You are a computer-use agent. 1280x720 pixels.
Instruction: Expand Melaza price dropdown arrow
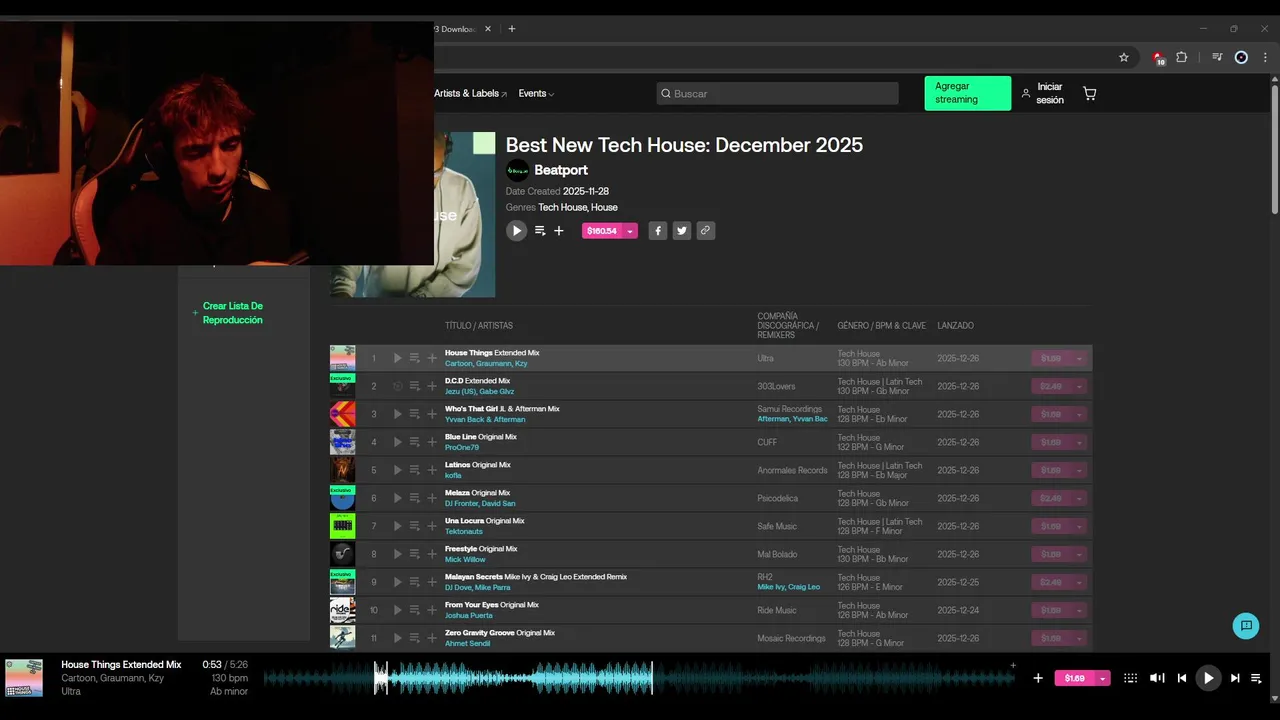click(x=1079, y=498)
